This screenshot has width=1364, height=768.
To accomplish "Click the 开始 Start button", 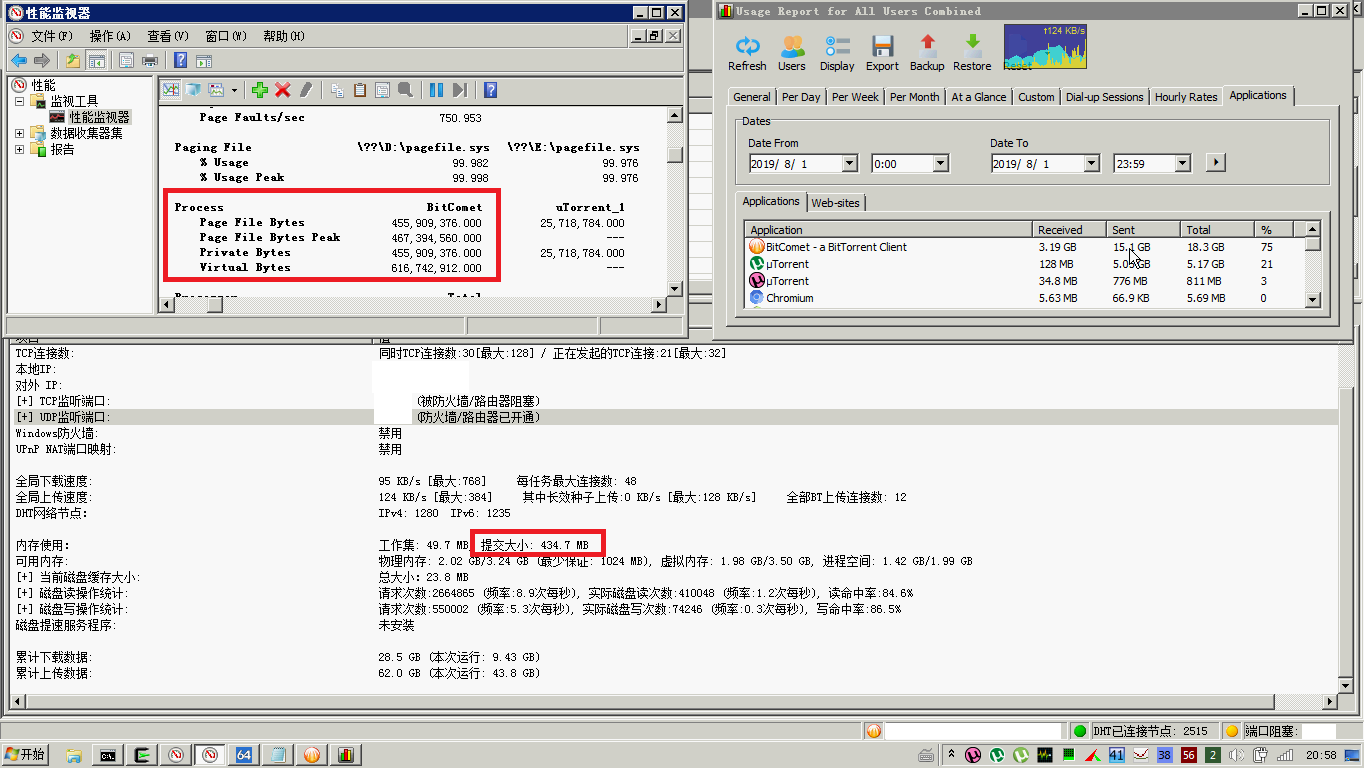I will (26, 755).
